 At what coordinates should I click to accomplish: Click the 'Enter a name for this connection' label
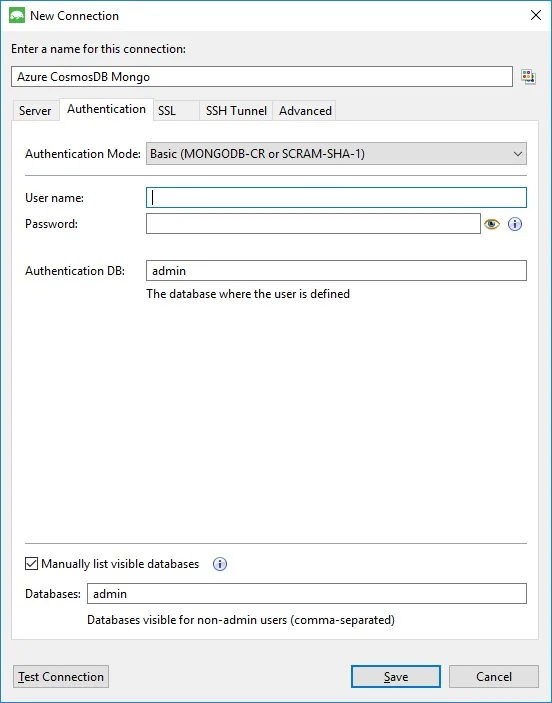click(98, 49)
